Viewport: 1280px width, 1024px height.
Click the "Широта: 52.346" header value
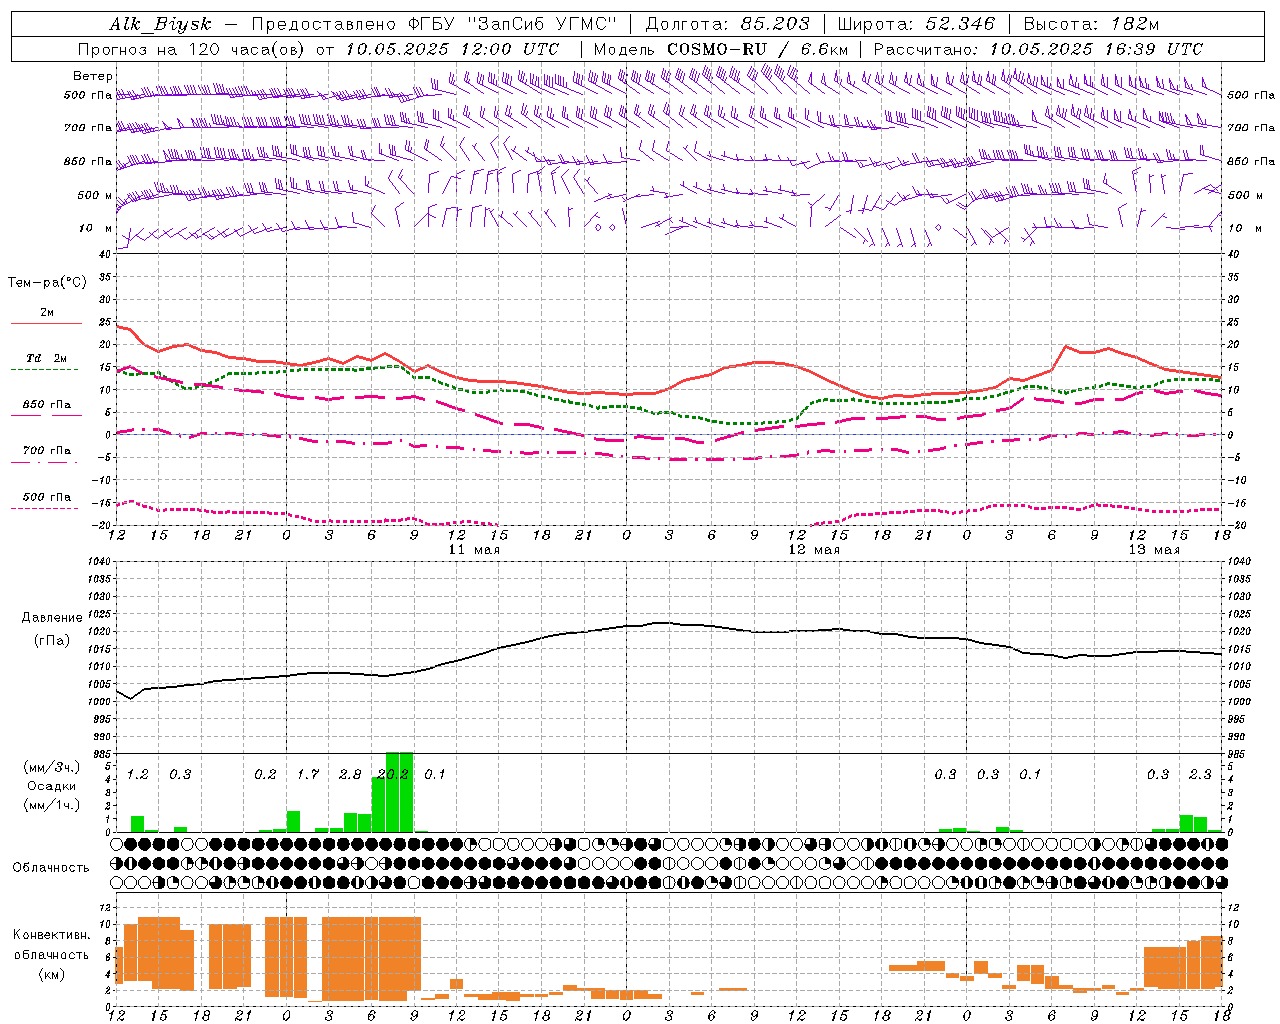pos(916,24)
